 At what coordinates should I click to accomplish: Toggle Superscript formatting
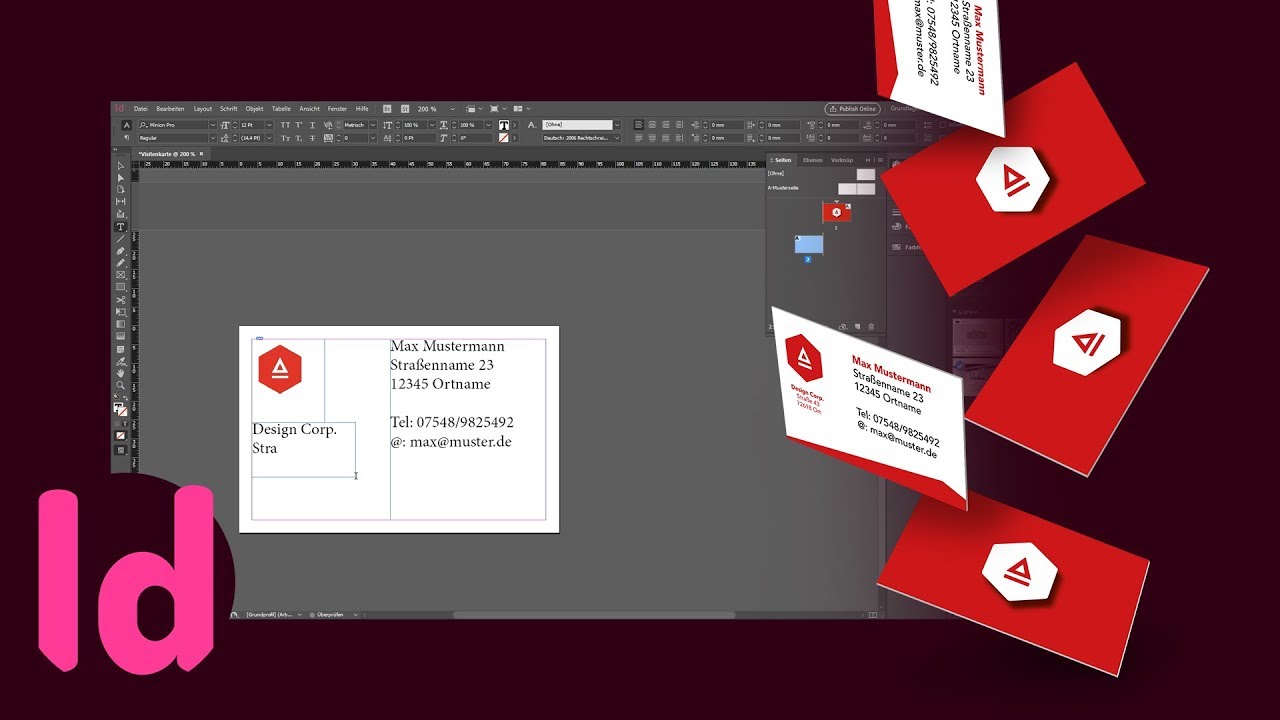[x=299, y=125]
